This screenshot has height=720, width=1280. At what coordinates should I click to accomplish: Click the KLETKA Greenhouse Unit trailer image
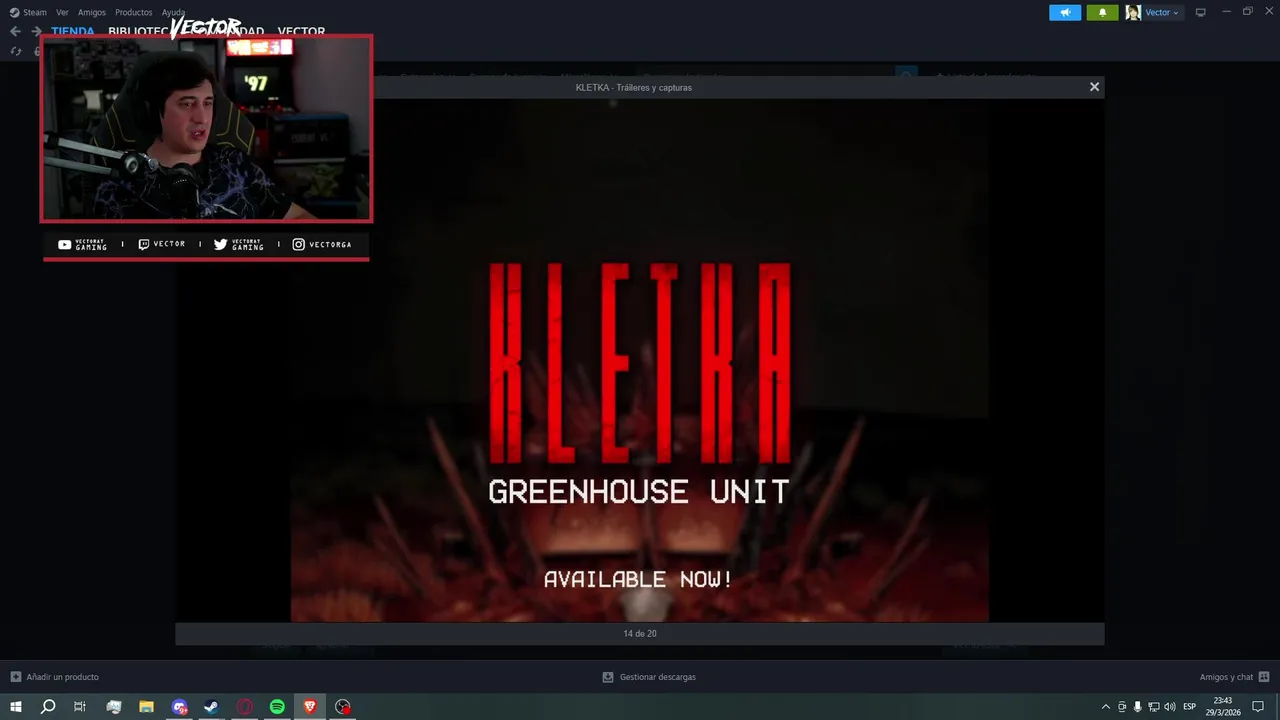[639, 360]
